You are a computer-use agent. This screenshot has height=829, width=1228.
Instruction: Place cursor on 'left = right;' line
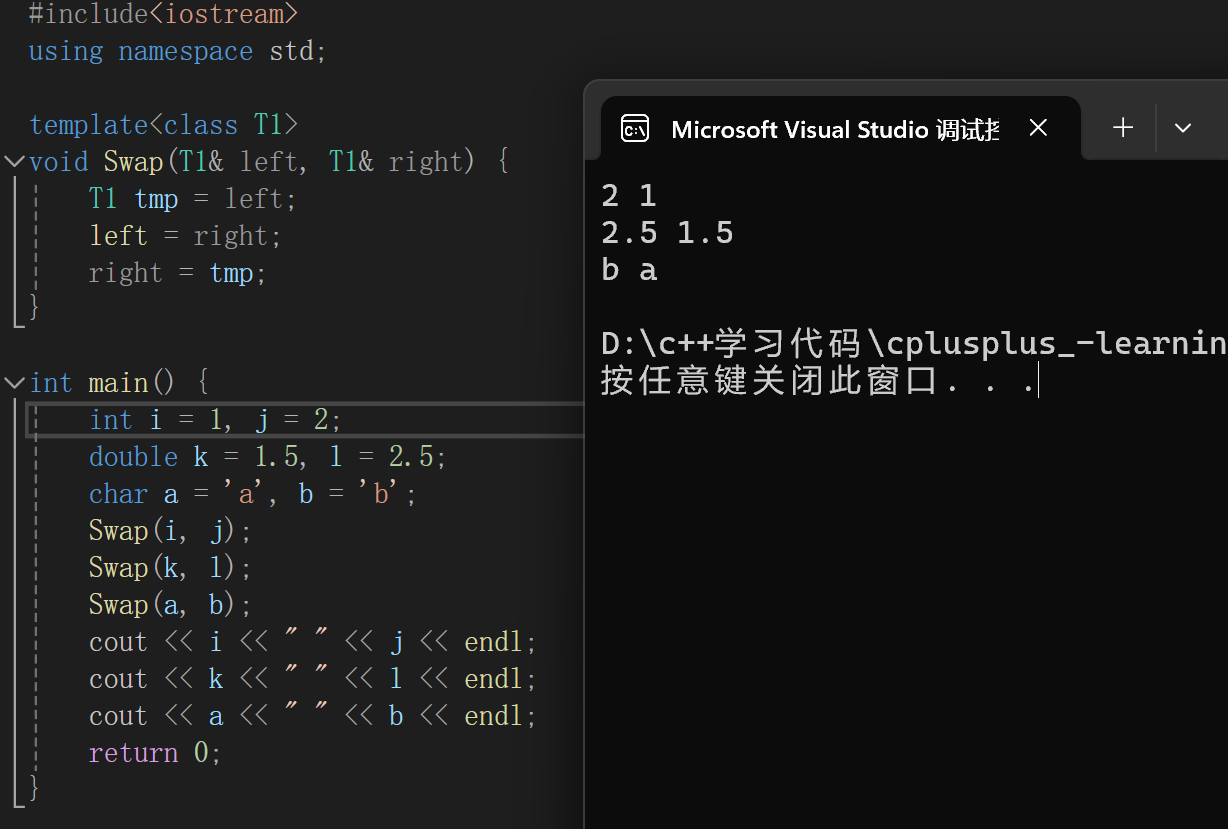click(186, 236)
